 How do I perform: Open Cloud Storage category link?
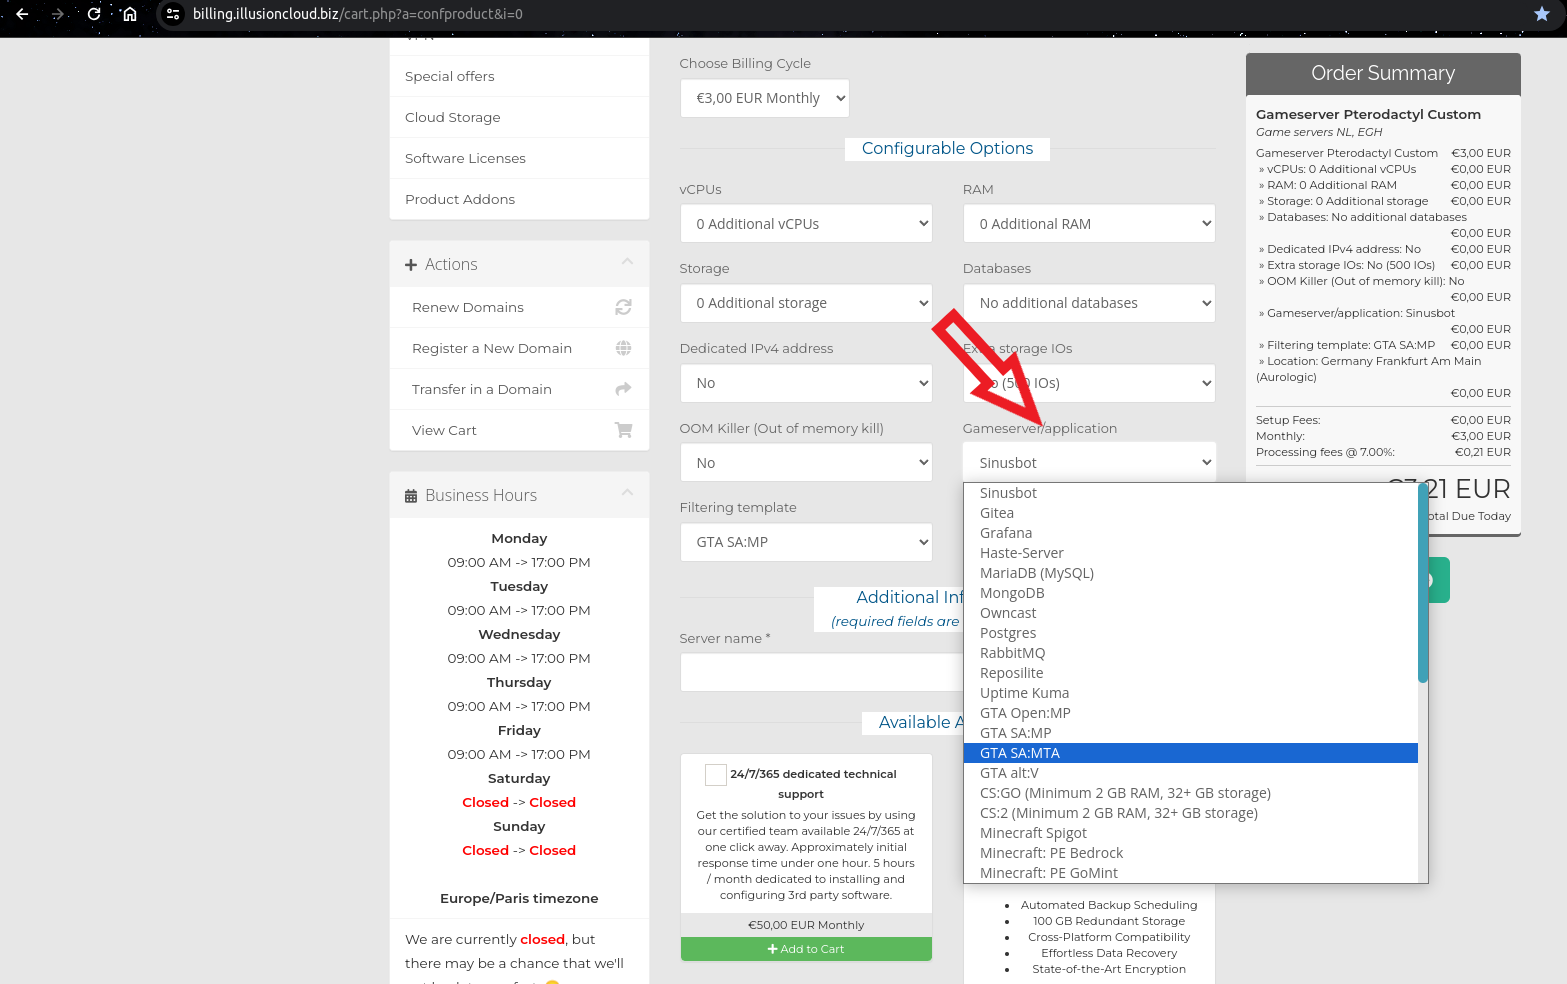click(519, 117)
